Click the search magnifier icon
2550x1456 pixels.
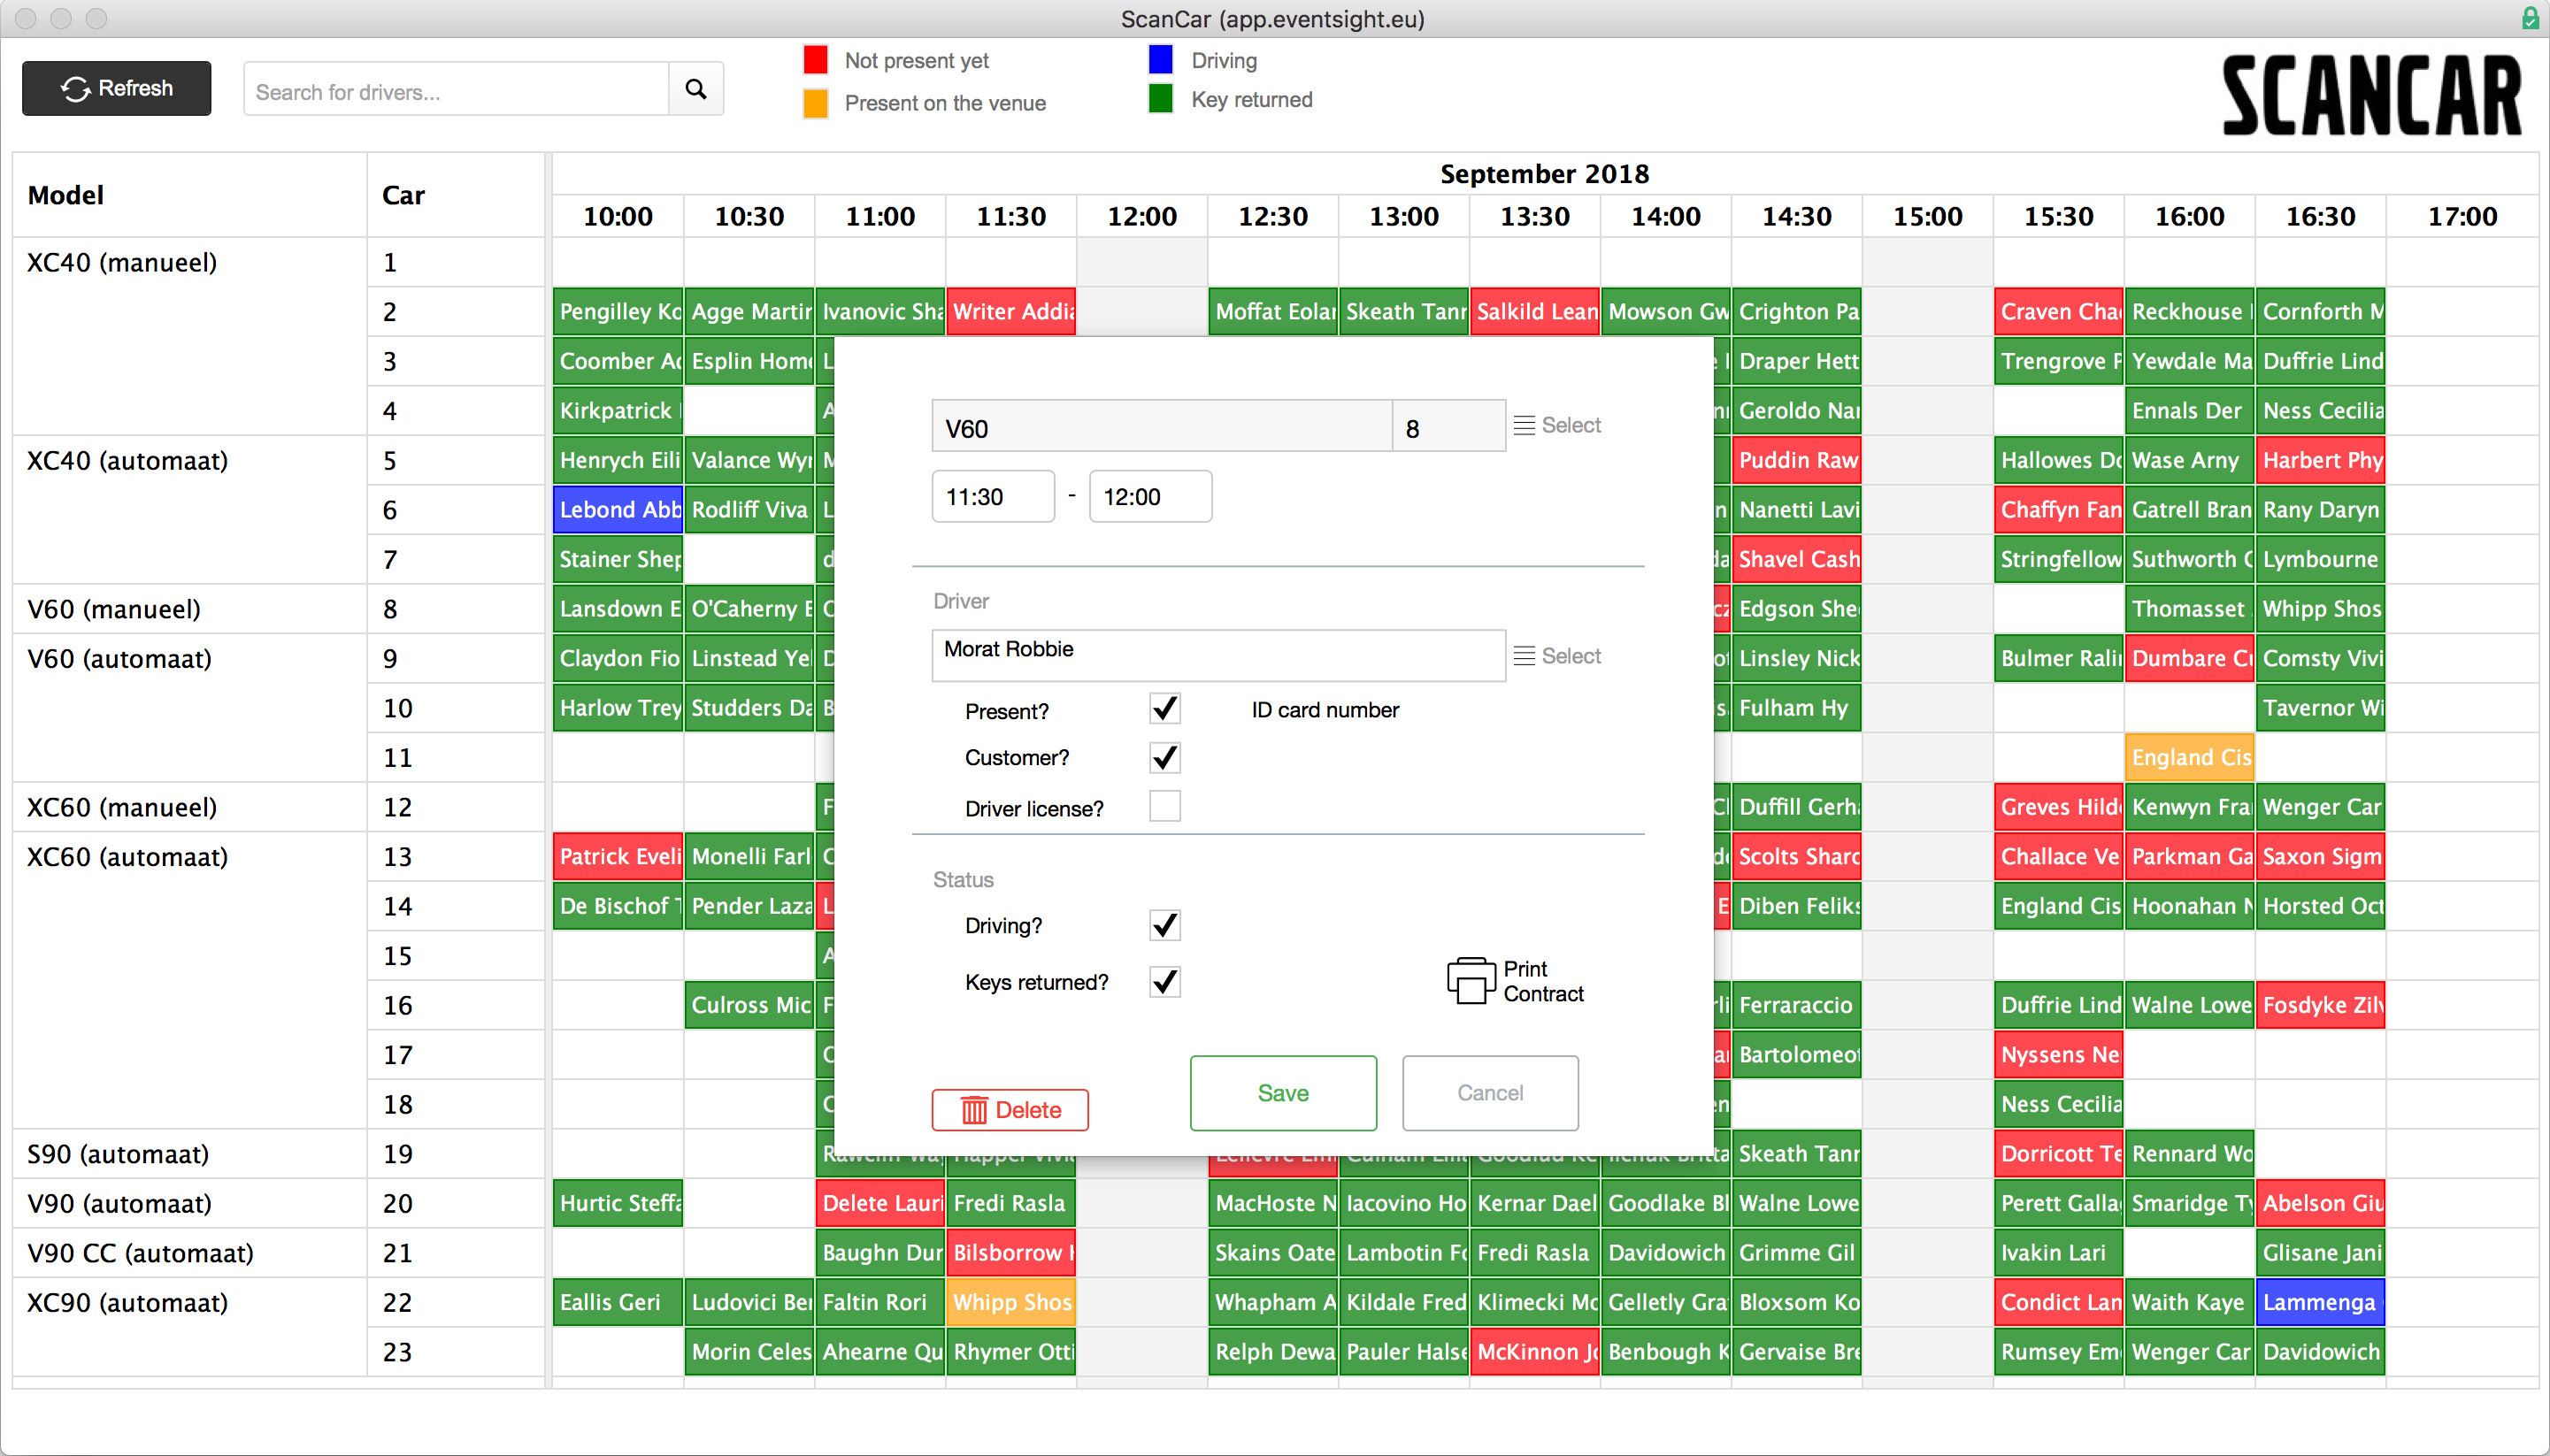pyautogui.click(x=696, y=89)
